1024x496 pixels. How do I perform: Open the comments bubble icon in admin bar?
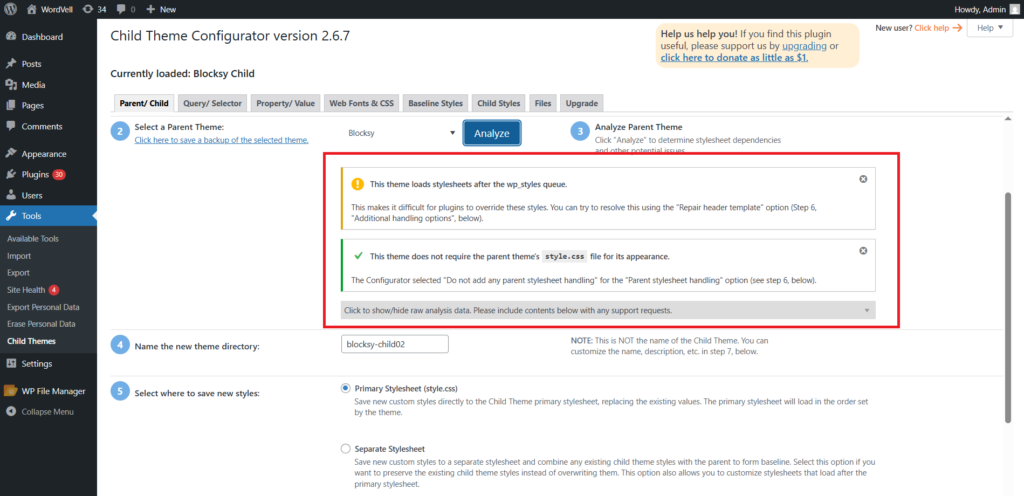pyautogui.click(x=121, y=10)
